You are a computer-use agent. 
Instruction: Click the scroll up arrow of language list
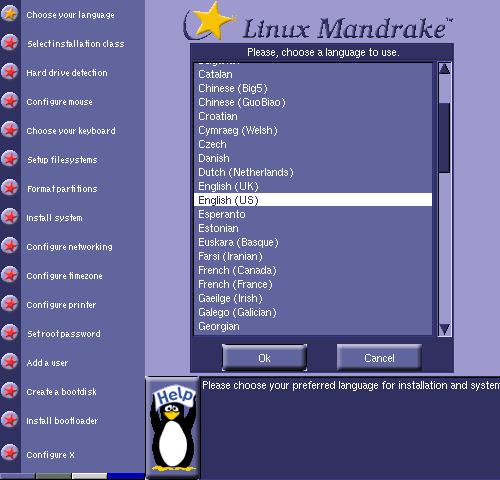pos(444,69)
